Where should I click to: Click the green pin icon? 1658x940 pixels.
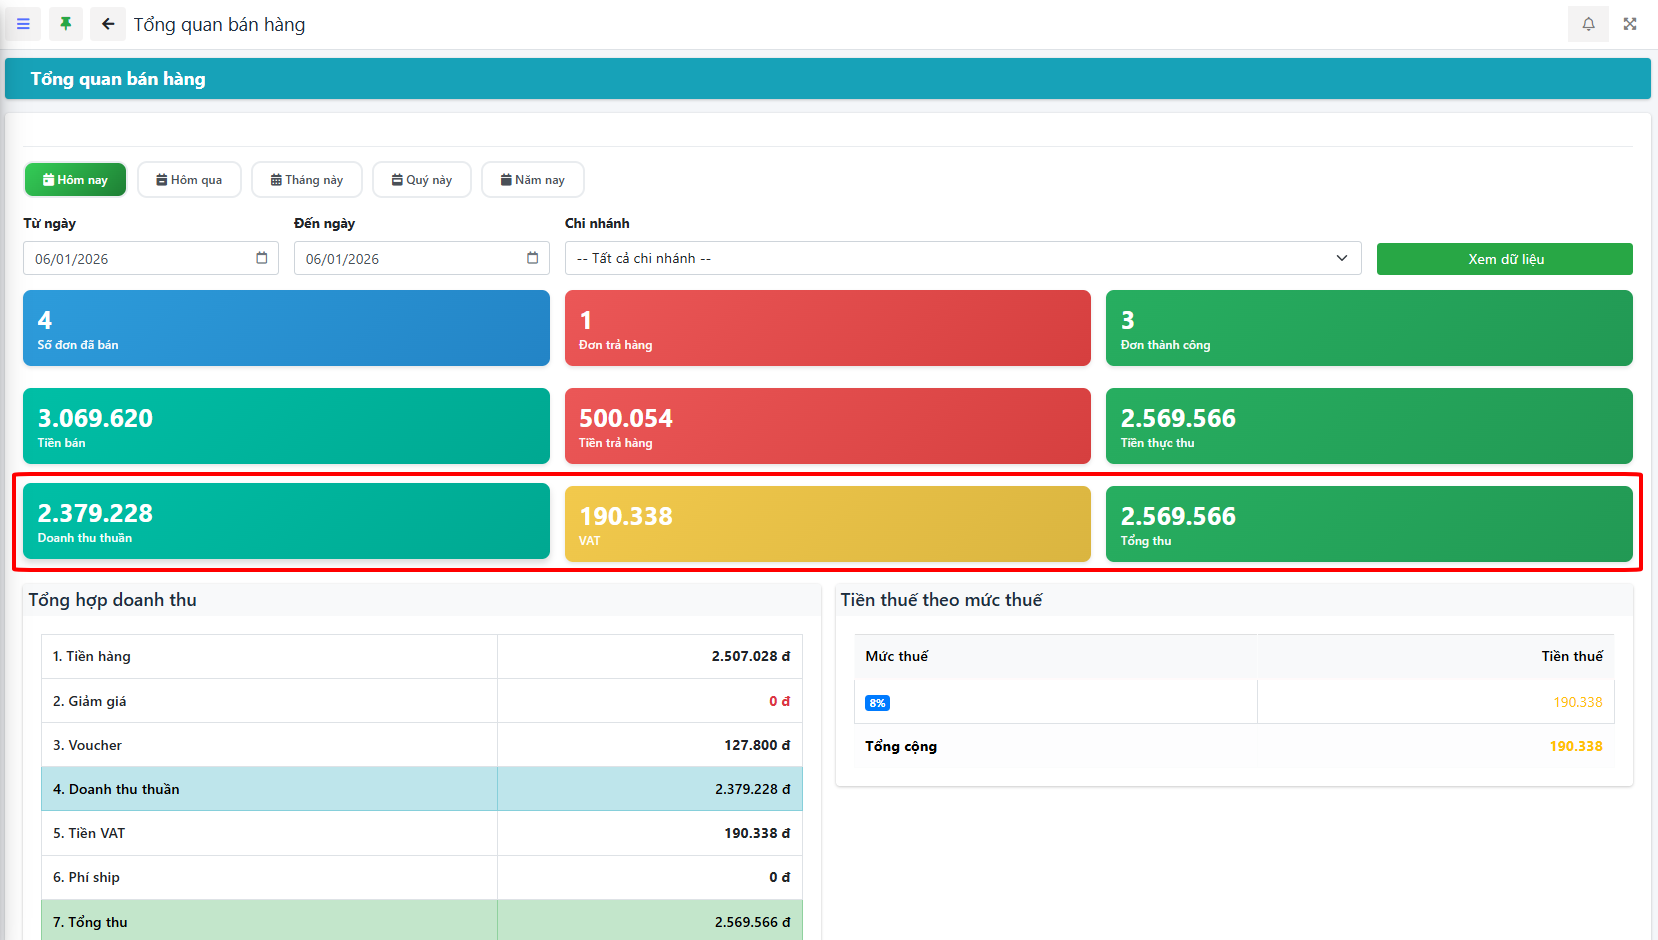(x=66, y=24)
